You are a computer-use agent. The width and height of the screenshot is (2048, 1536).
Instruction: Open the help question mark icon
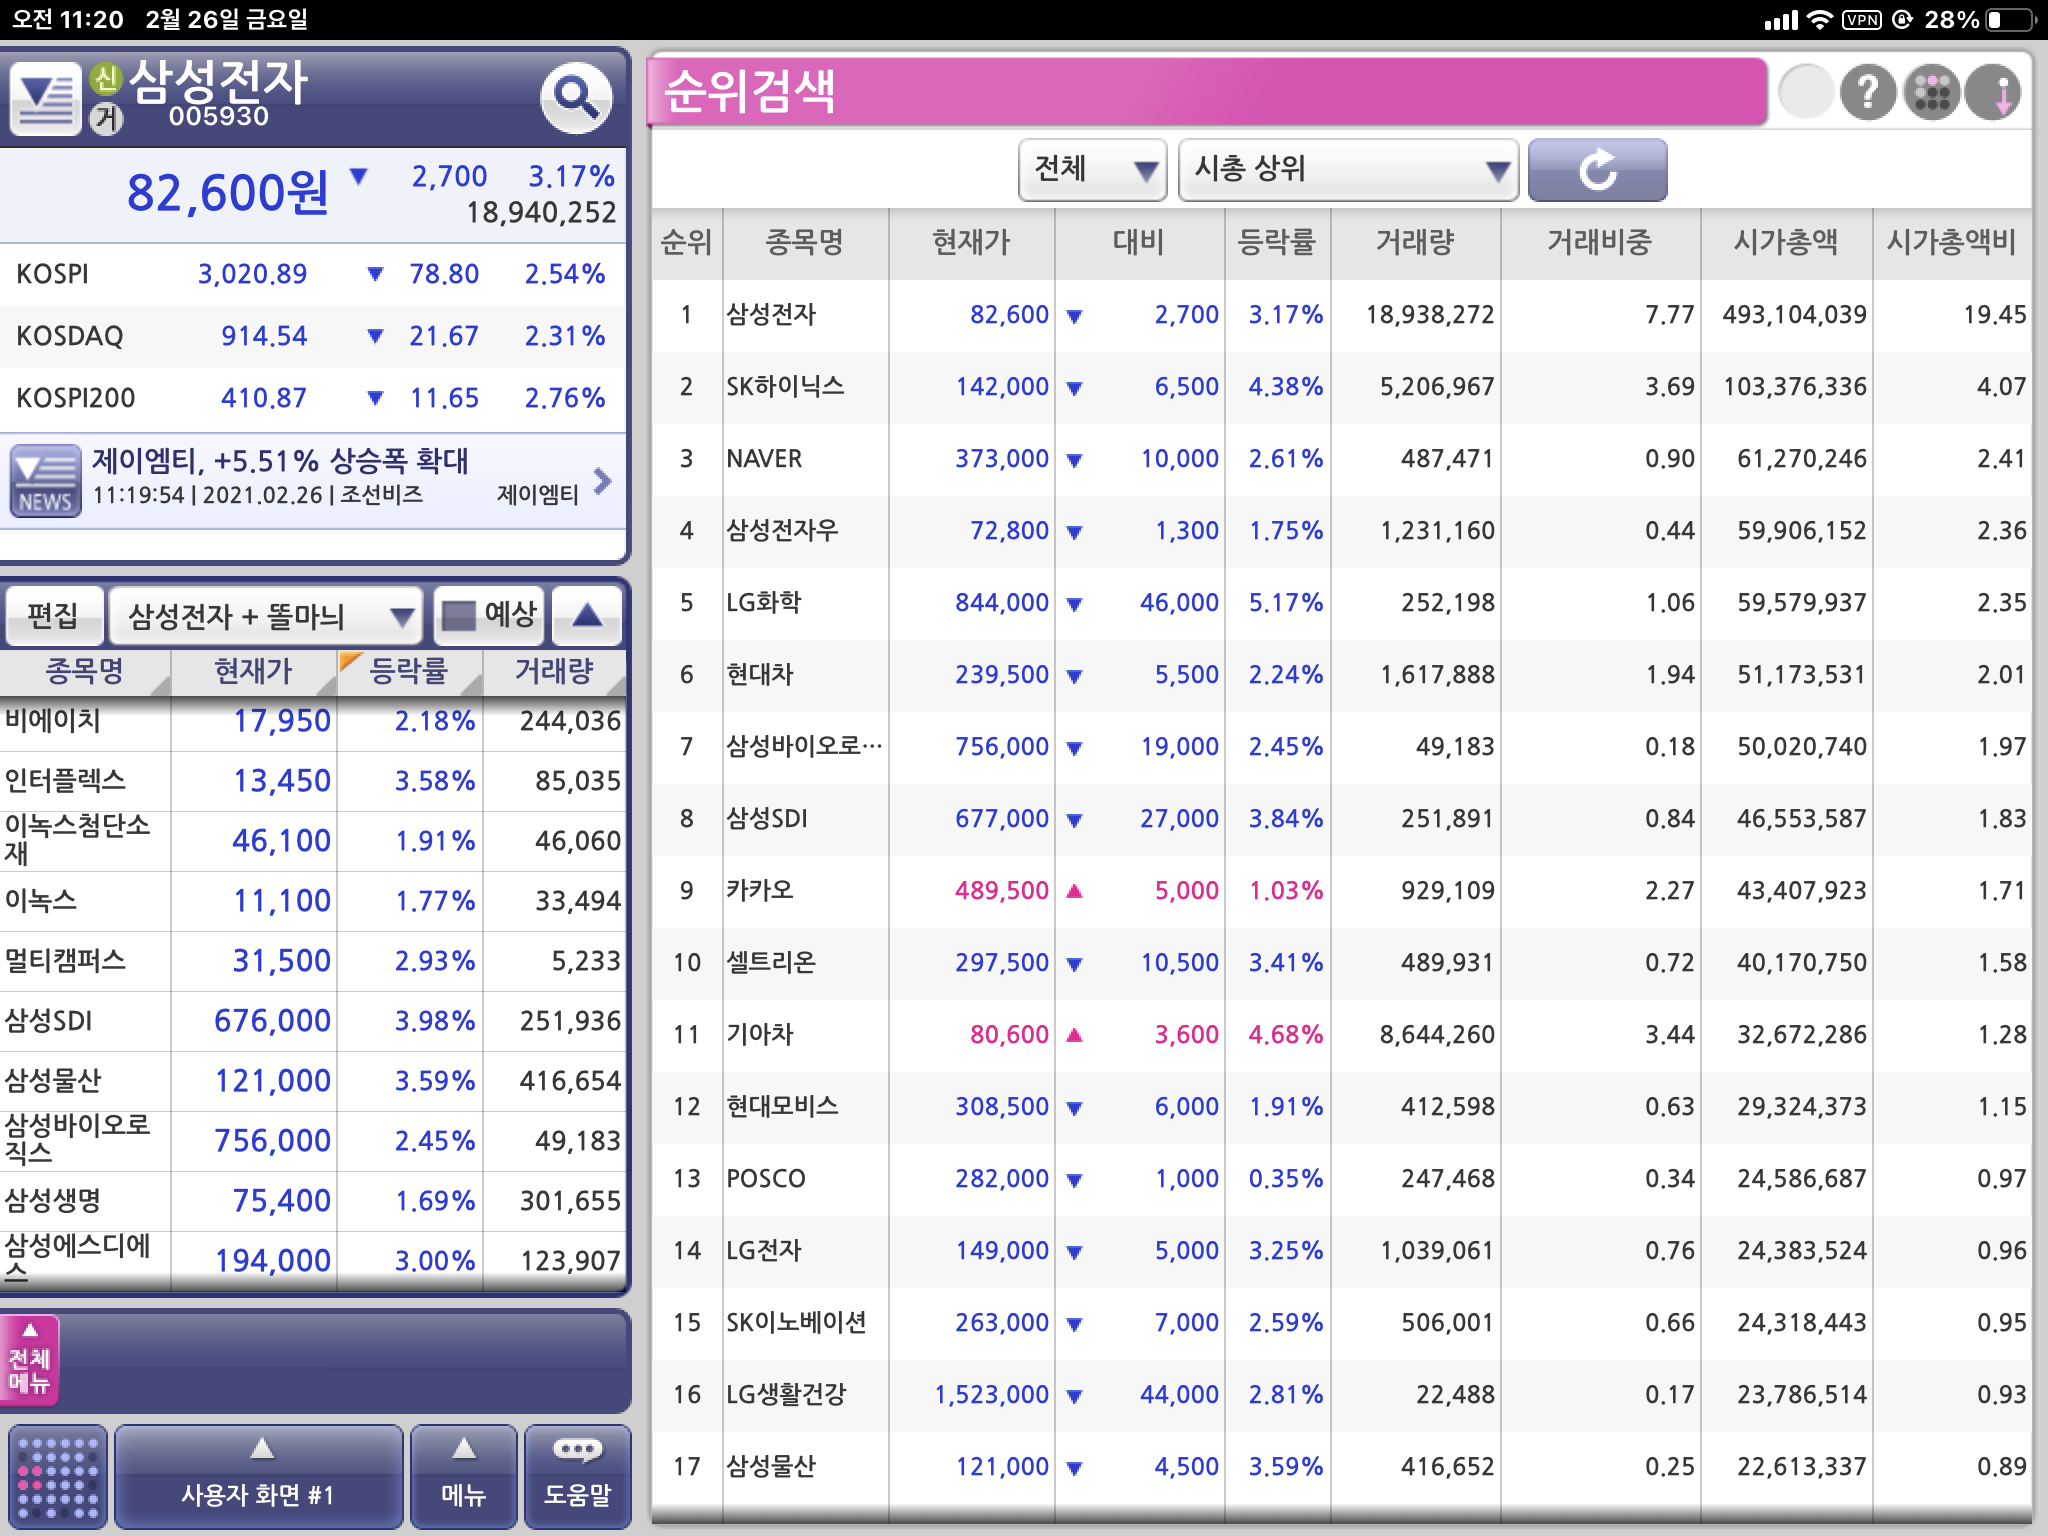(x=1868, y=93)
